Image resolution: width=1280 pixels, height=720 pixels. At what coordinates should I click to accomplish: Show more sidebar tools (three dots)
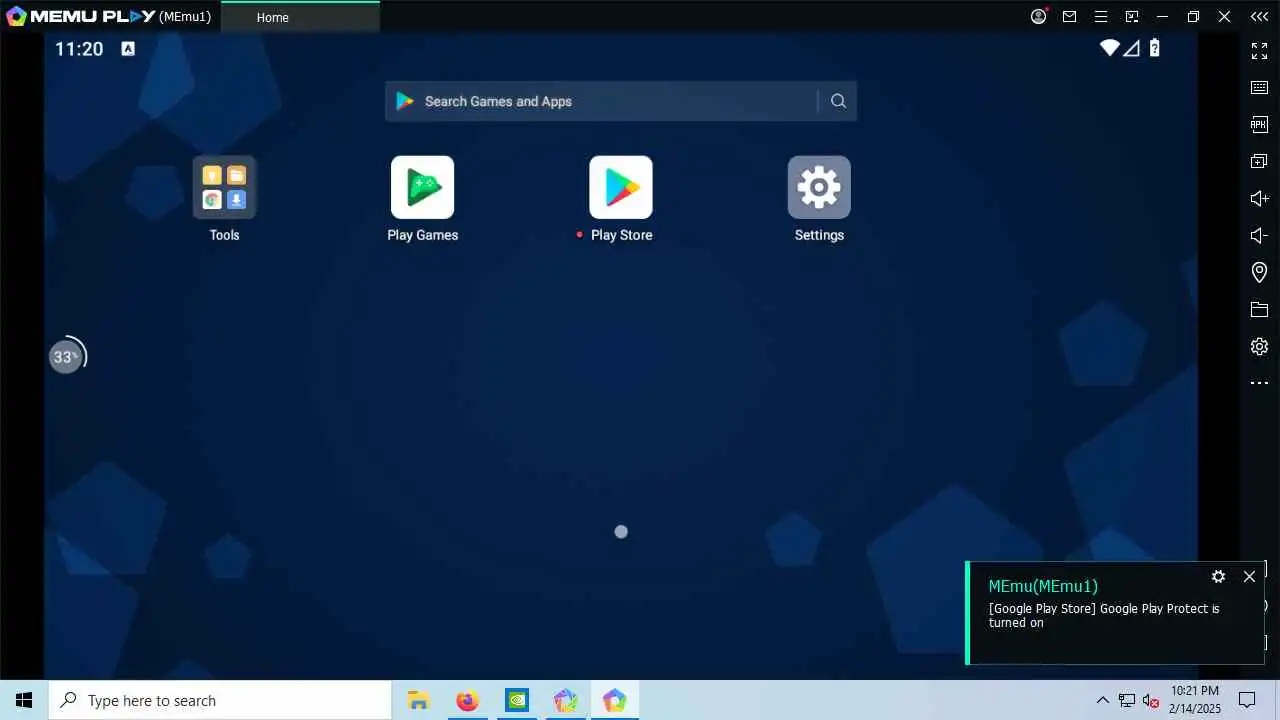tap(1260, 383)
